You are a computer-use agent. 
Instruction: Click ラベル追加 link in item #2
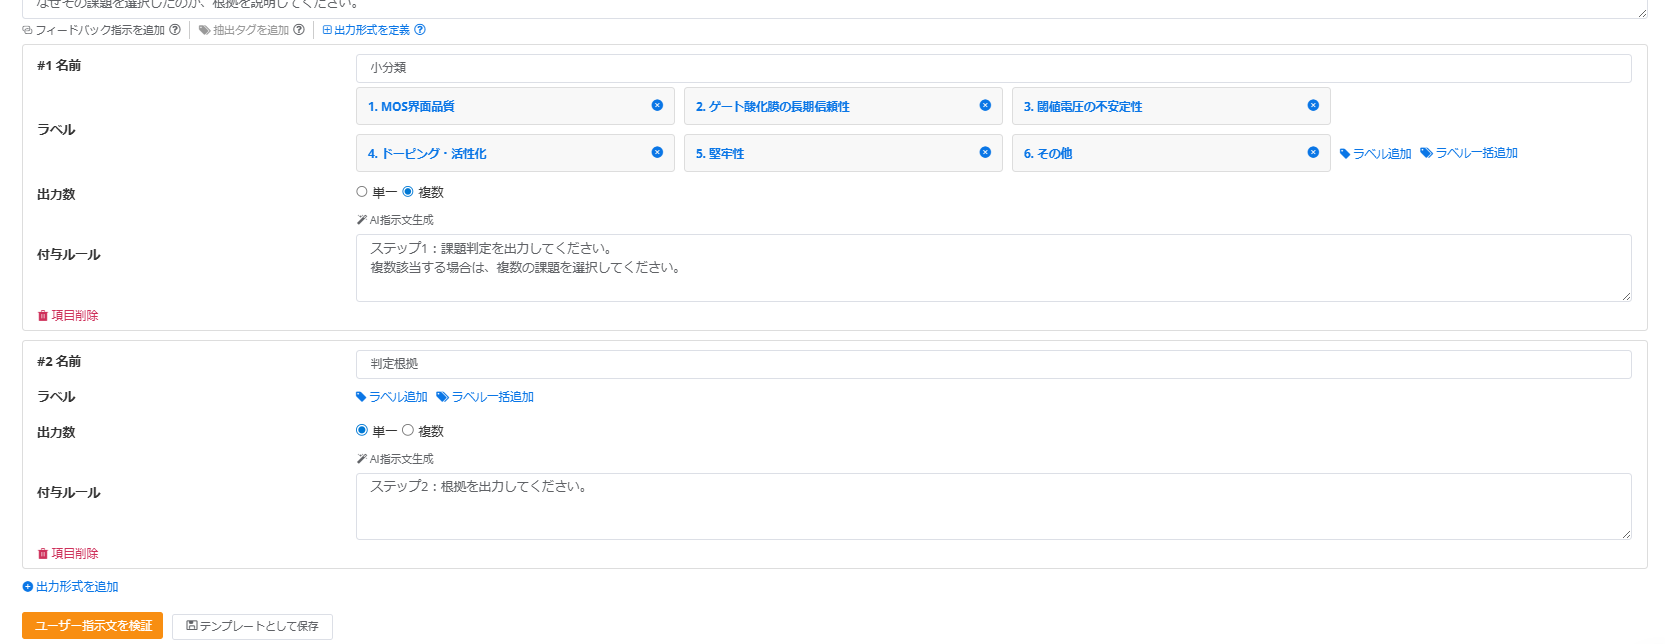coord(392,397)
